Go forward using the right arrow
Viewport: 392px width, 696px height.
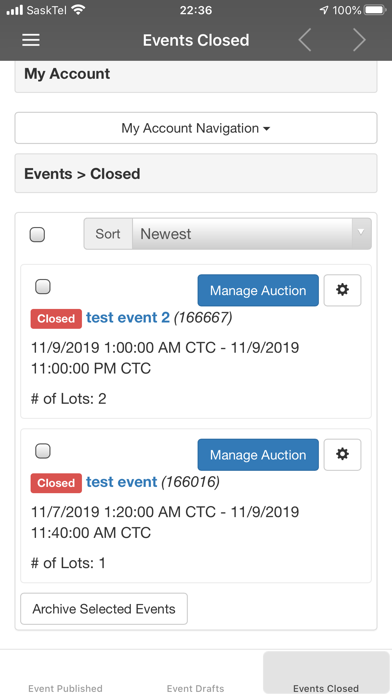[359, 40]
